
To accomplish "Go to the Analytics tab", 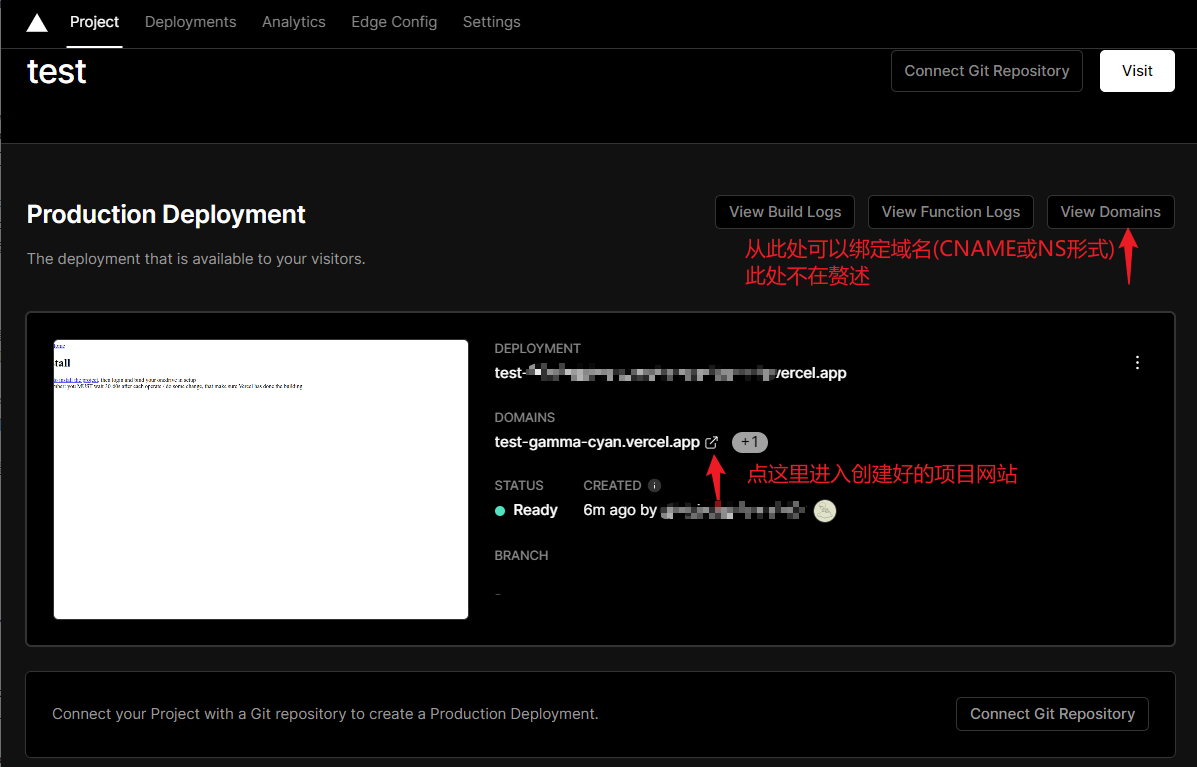I will [293, 22].
